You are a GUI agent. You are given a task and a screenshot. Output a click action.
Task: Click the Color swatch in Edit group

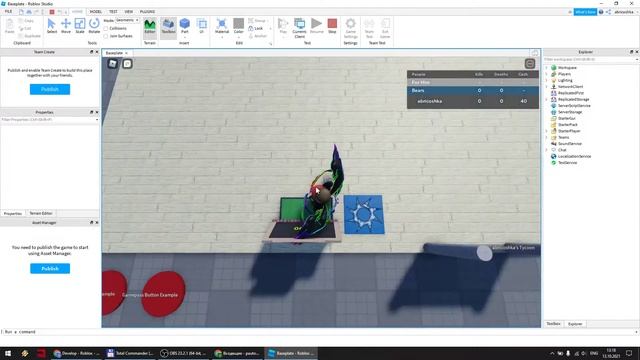point(239,23)
